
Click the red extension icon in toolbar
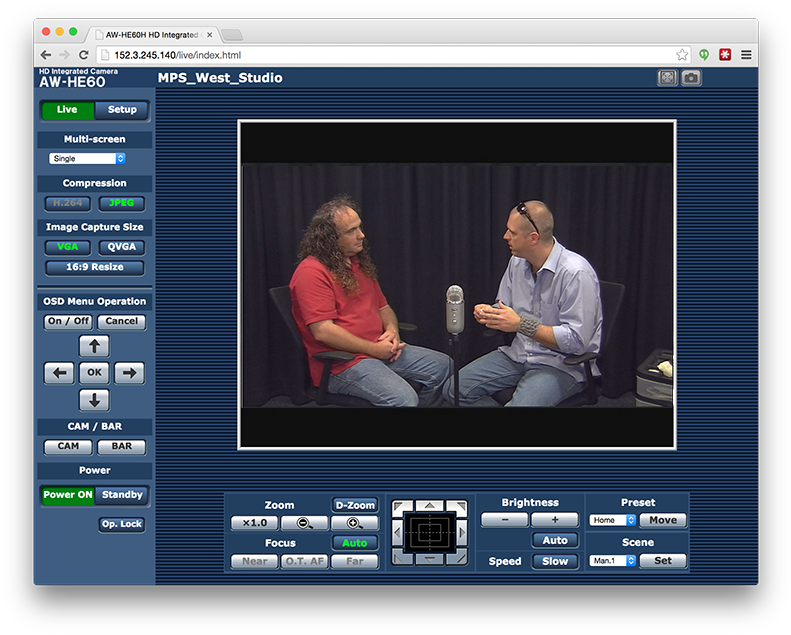tap(725, 55)
